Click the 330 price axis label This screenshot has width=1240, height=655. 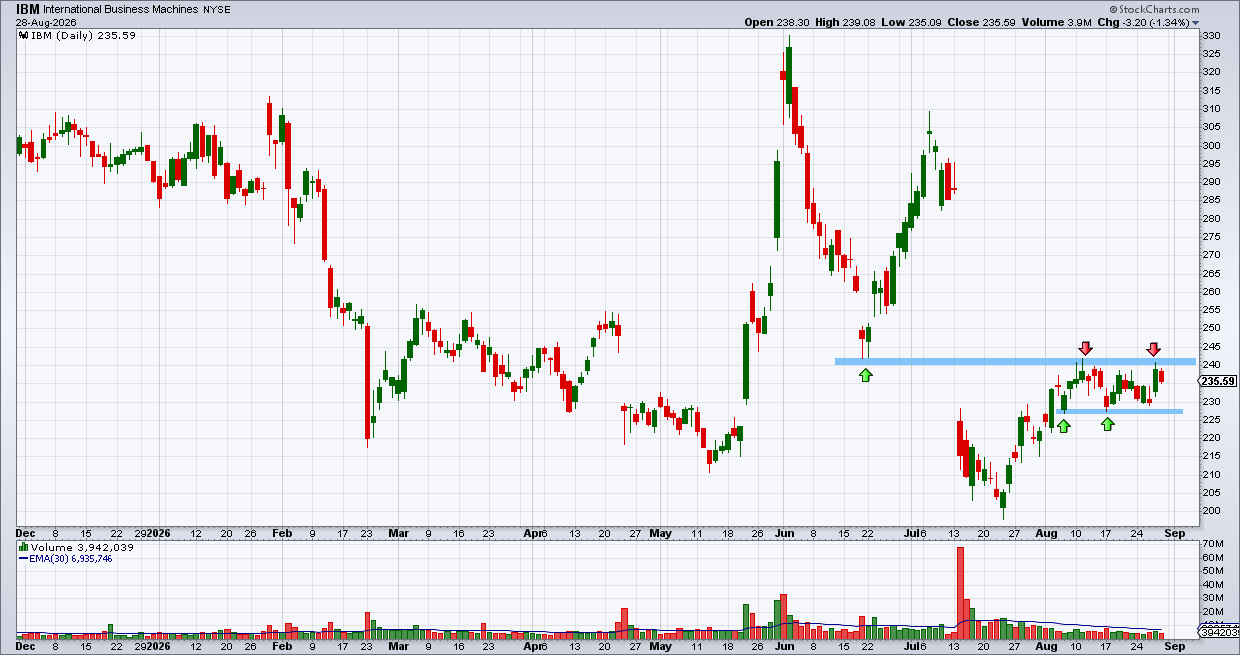tap(1211, 35)
